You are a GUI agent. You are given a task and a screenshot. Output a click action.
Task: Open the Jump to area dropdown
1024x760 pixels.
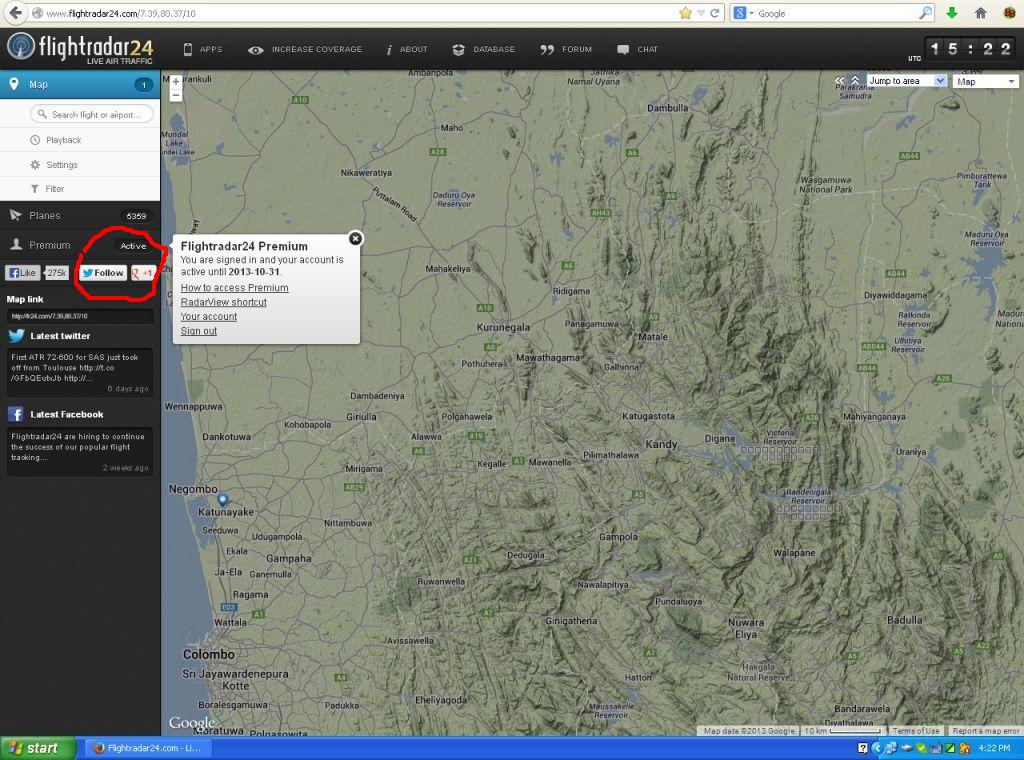tap(906, 81)
